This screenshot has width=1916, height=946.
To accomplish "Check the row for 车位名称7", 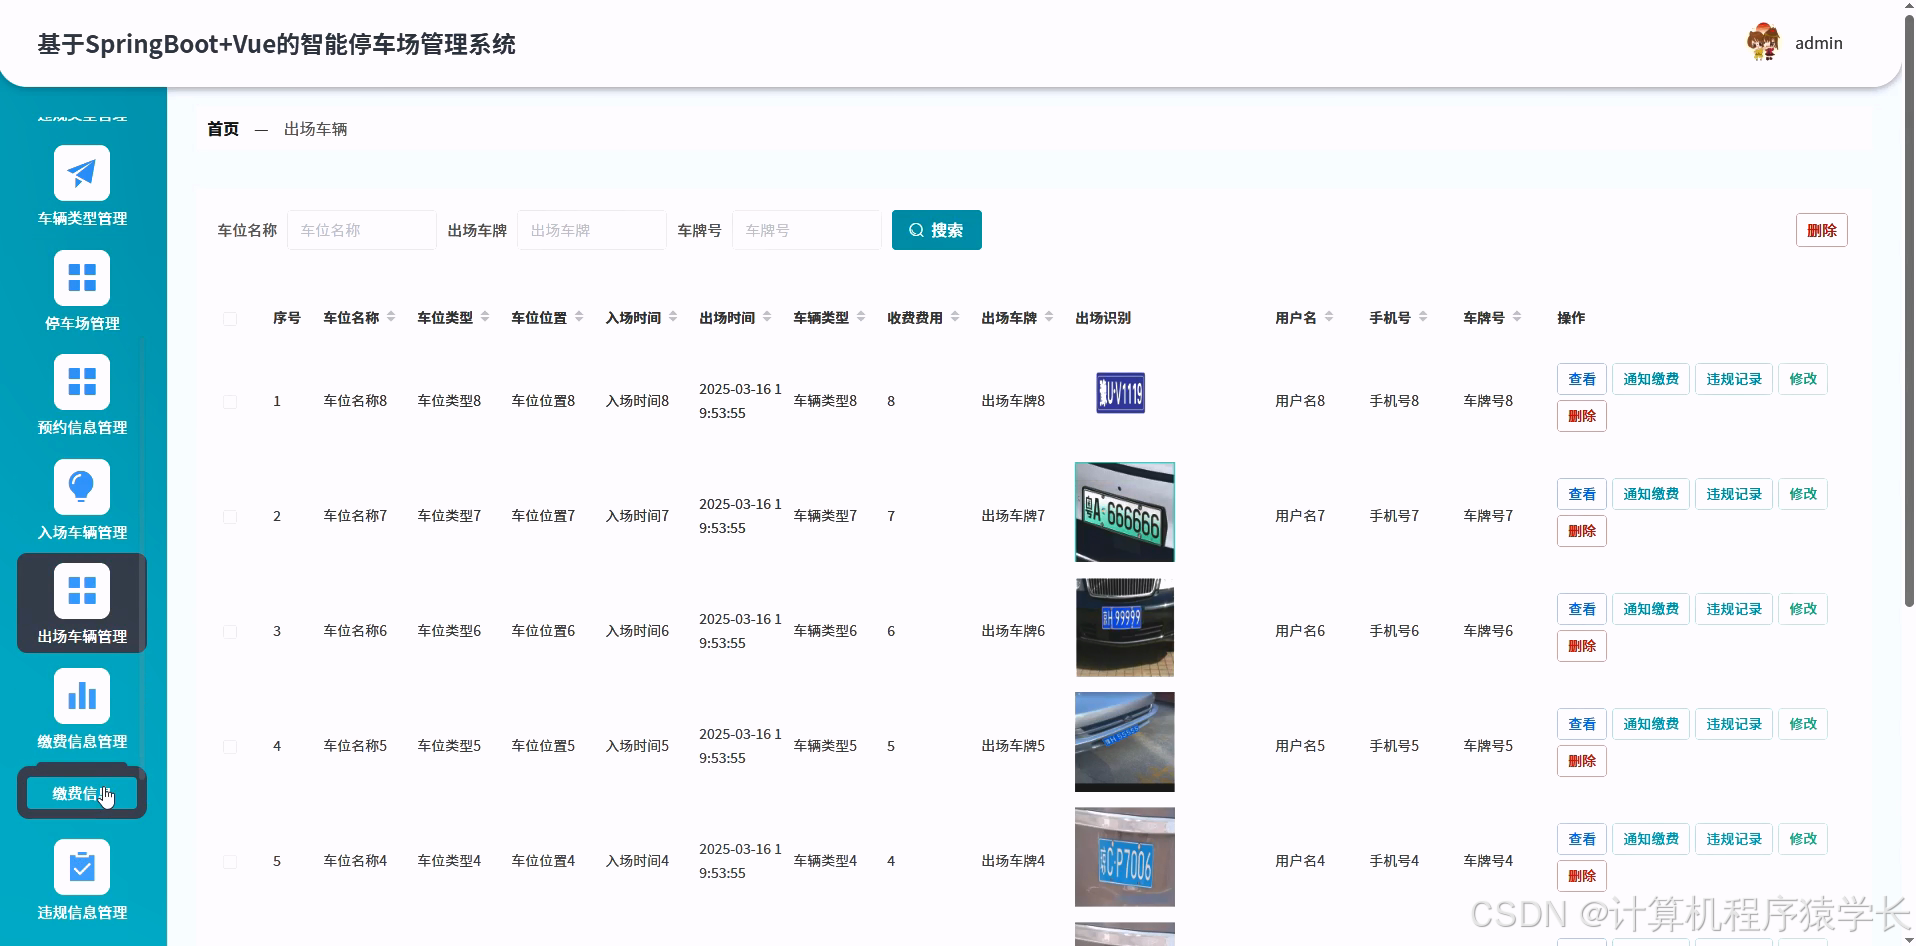I will [230, 517].
